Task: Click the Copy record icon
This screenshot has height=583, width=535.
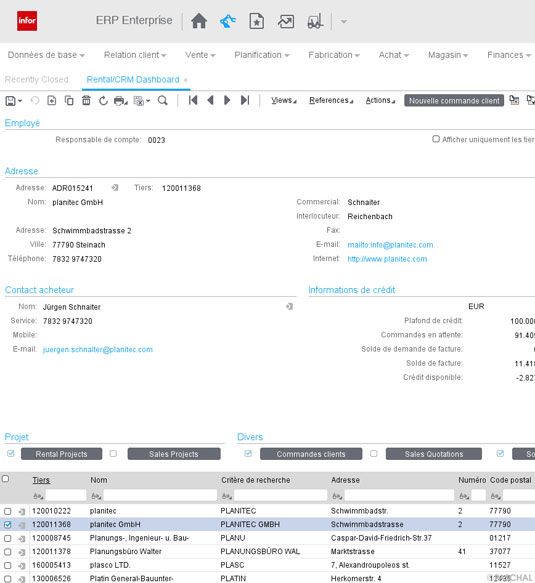Action: (69, 100)
